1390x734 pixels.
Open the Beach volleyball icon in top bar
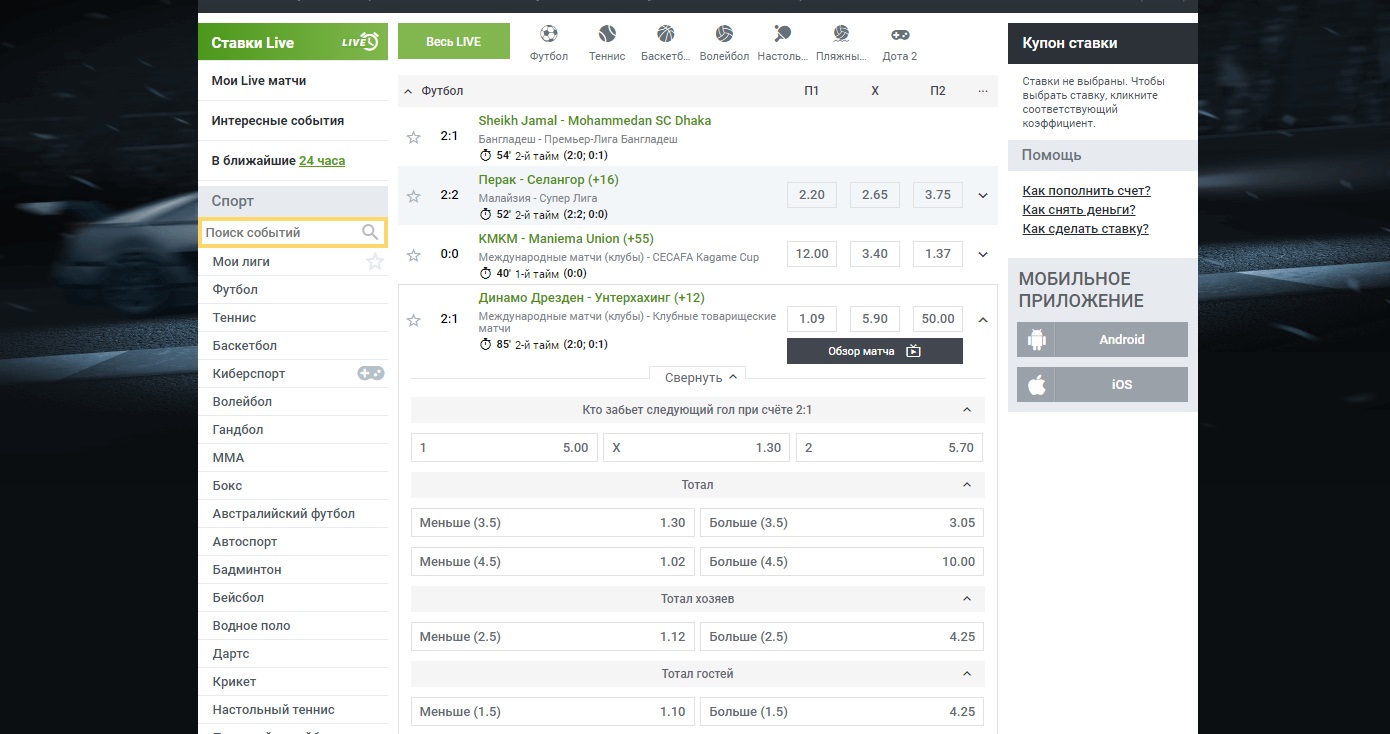841,34
